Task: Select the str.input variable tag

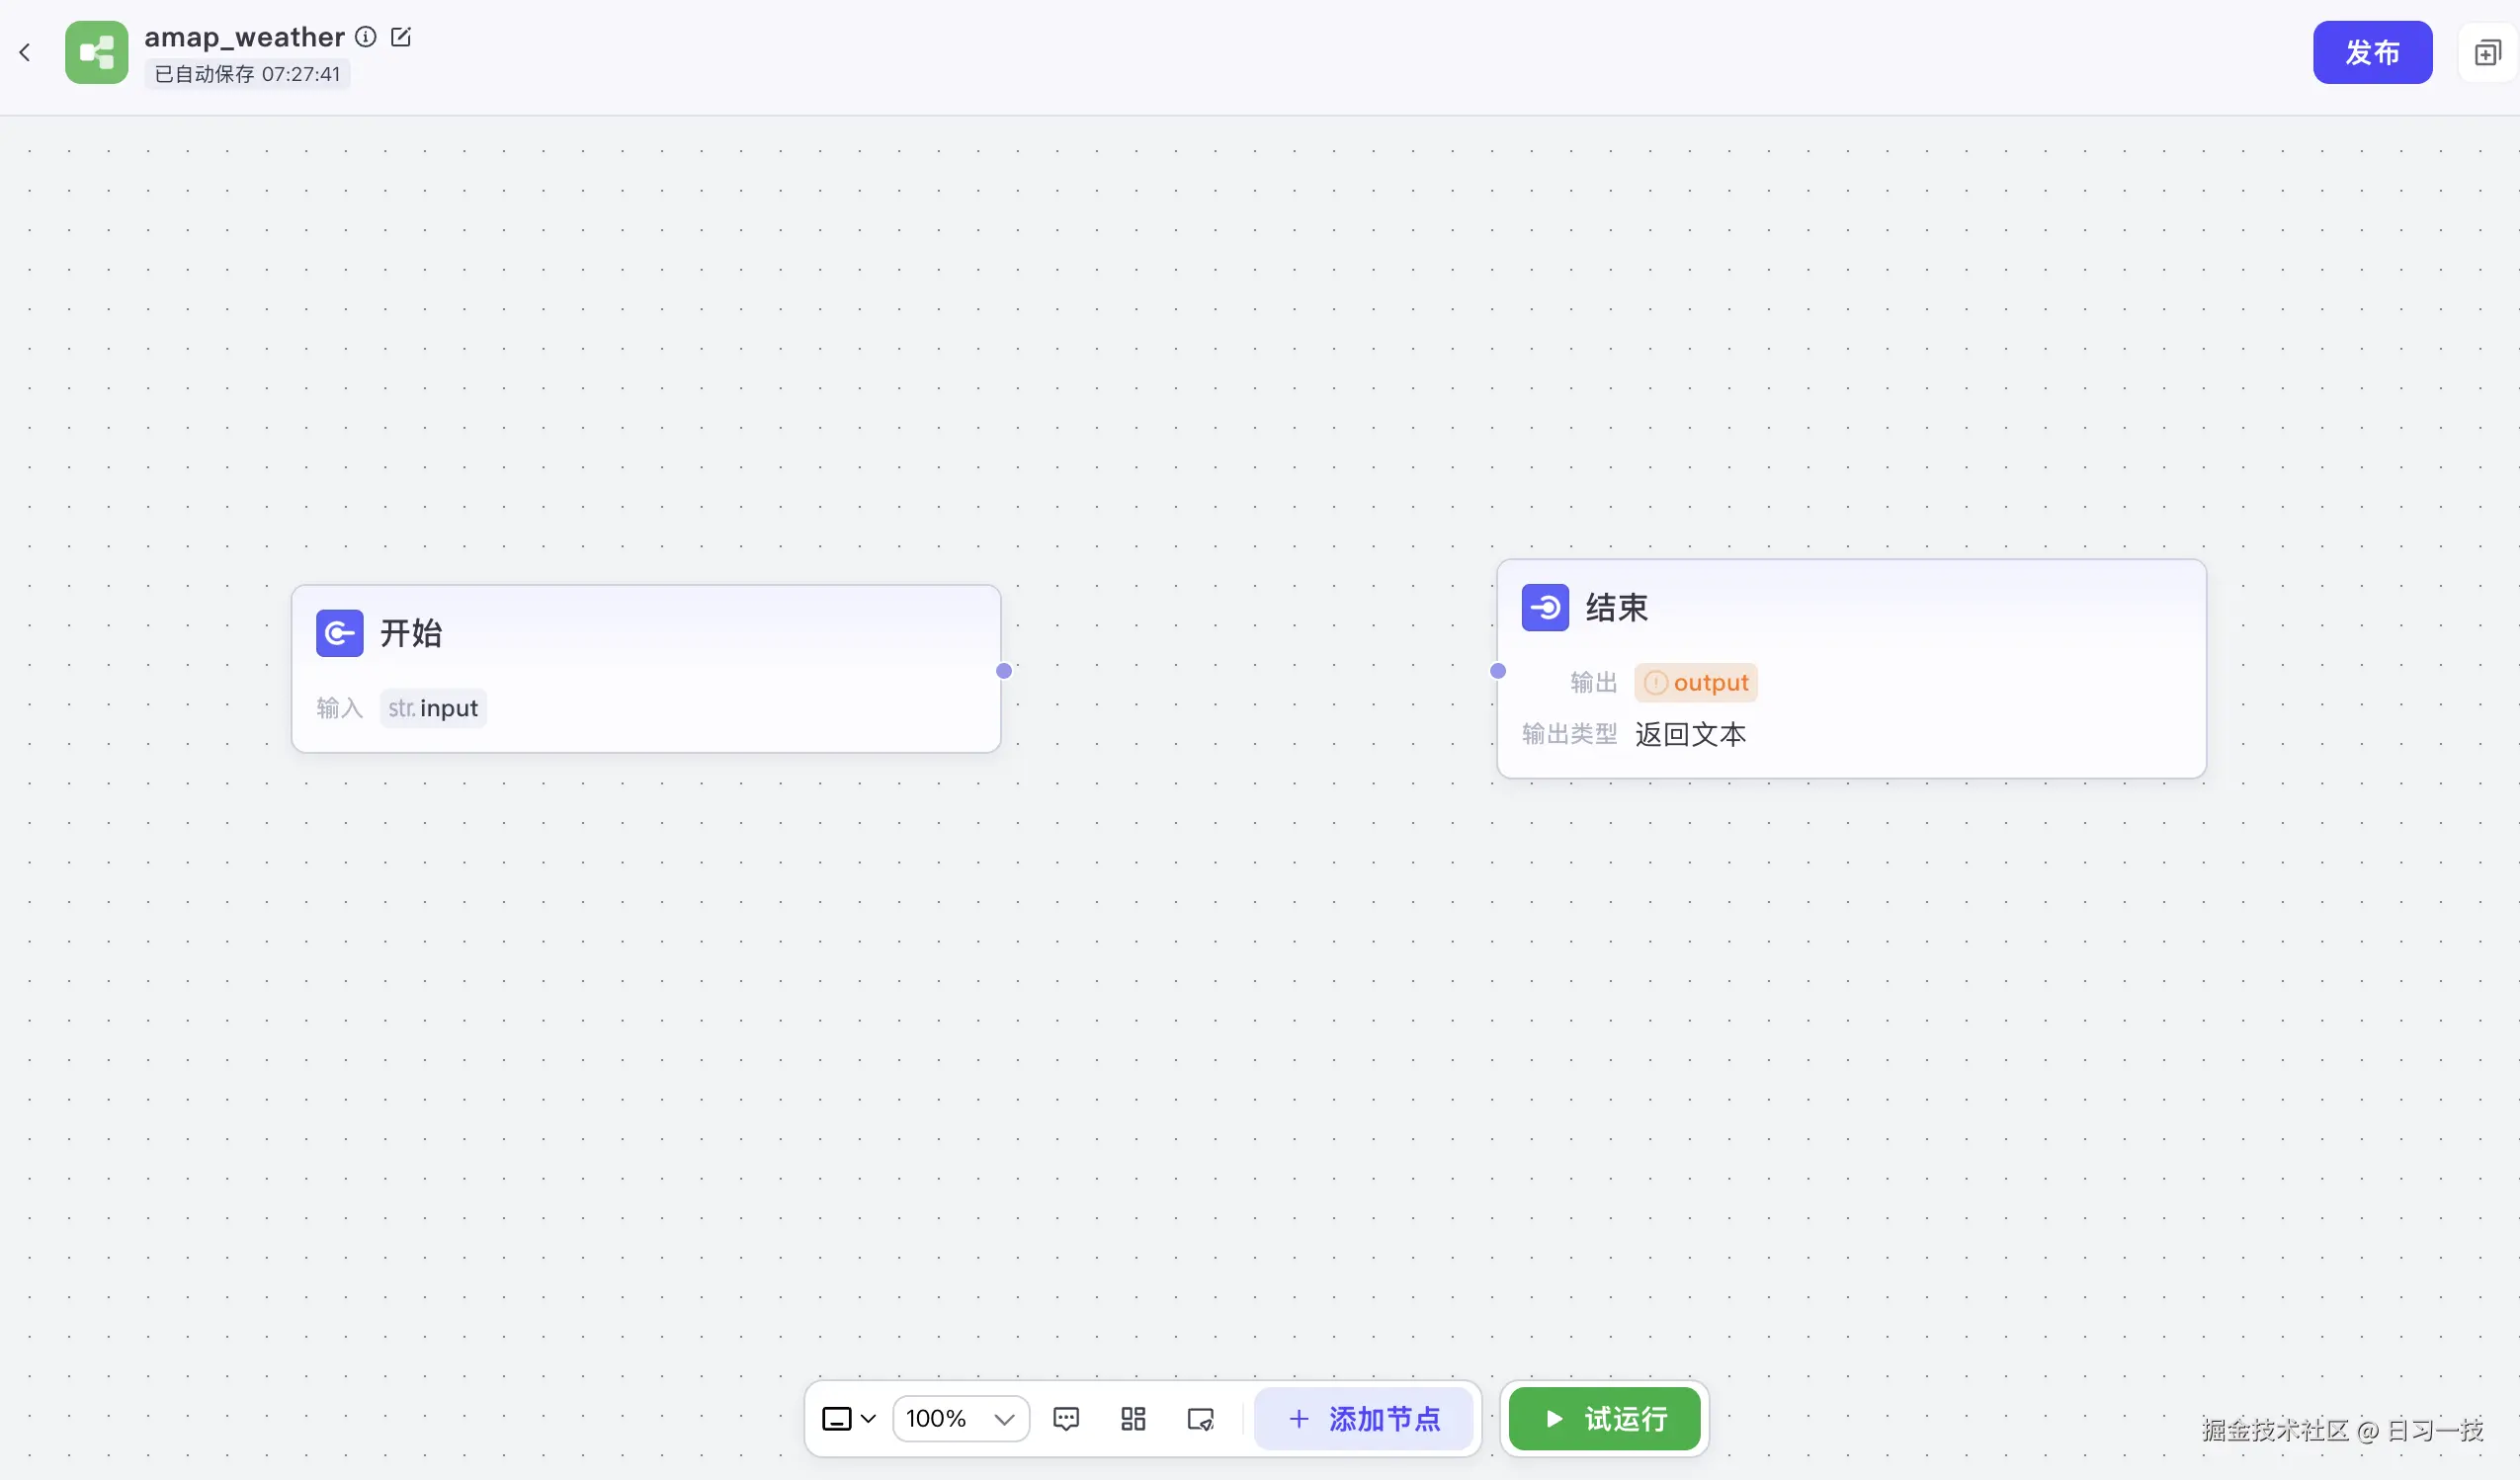Action: 432,707
